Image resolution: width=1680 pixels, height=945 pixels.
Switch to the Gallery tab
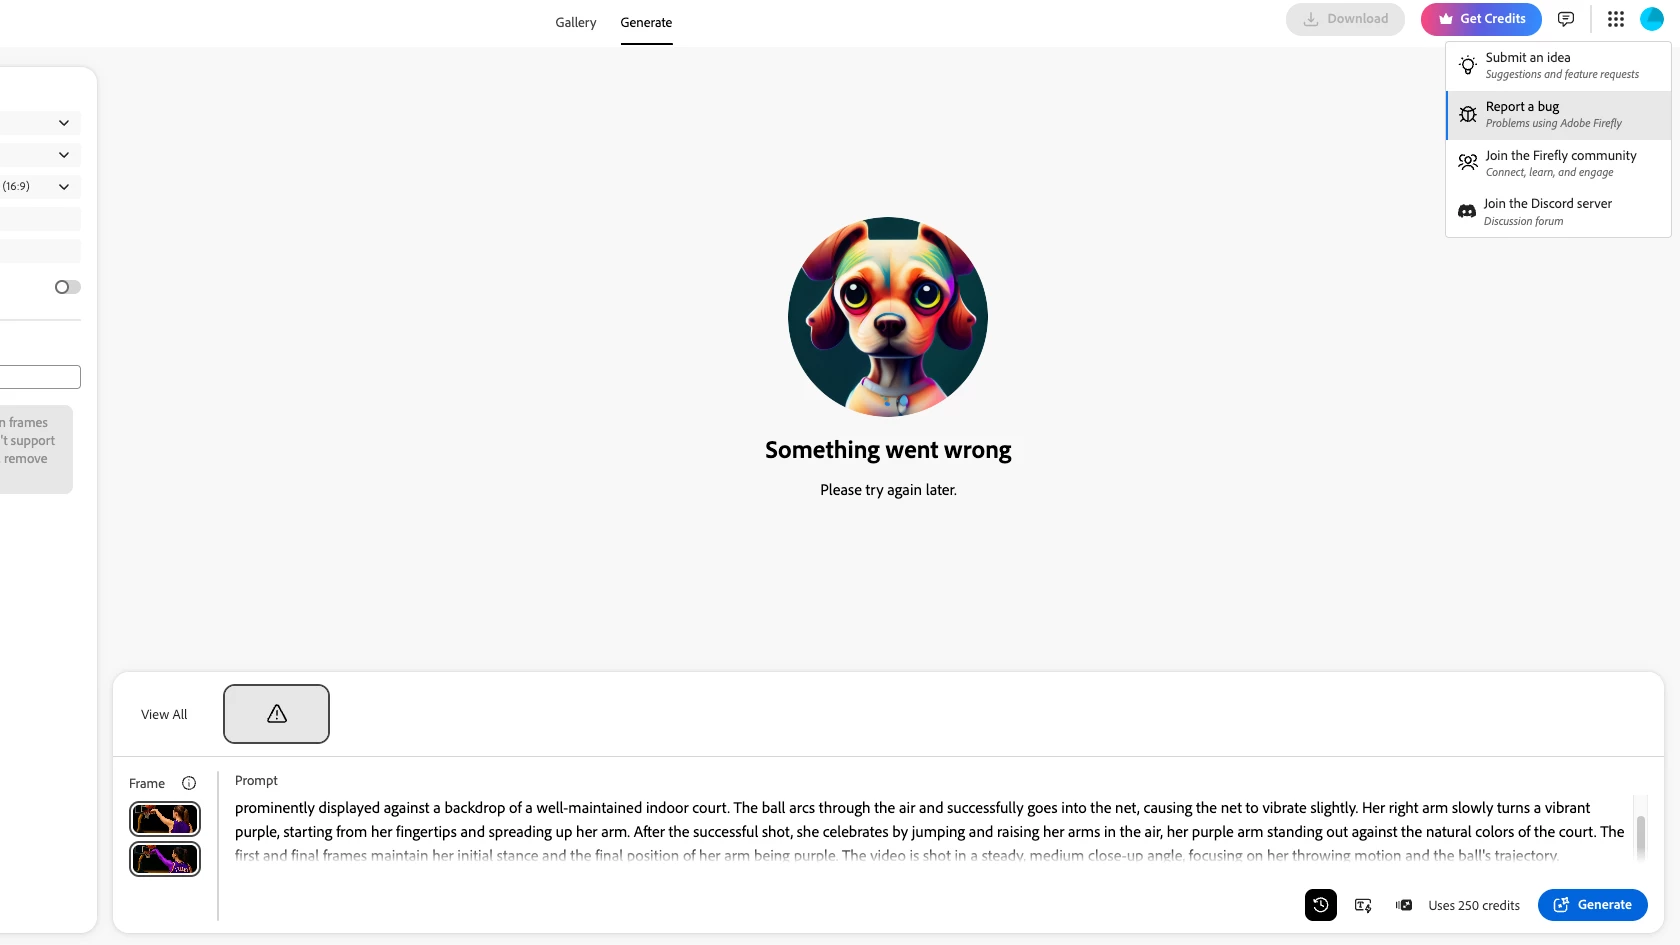pos(576,22)
